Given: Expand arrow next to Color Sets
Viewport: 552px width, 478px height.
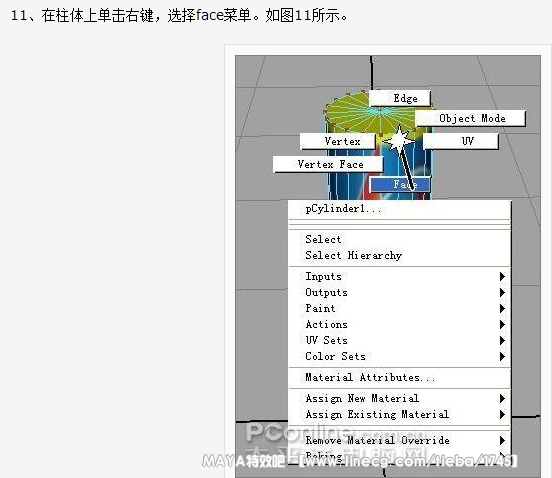Looking at the screenshot, I should [x=502, y=357].
